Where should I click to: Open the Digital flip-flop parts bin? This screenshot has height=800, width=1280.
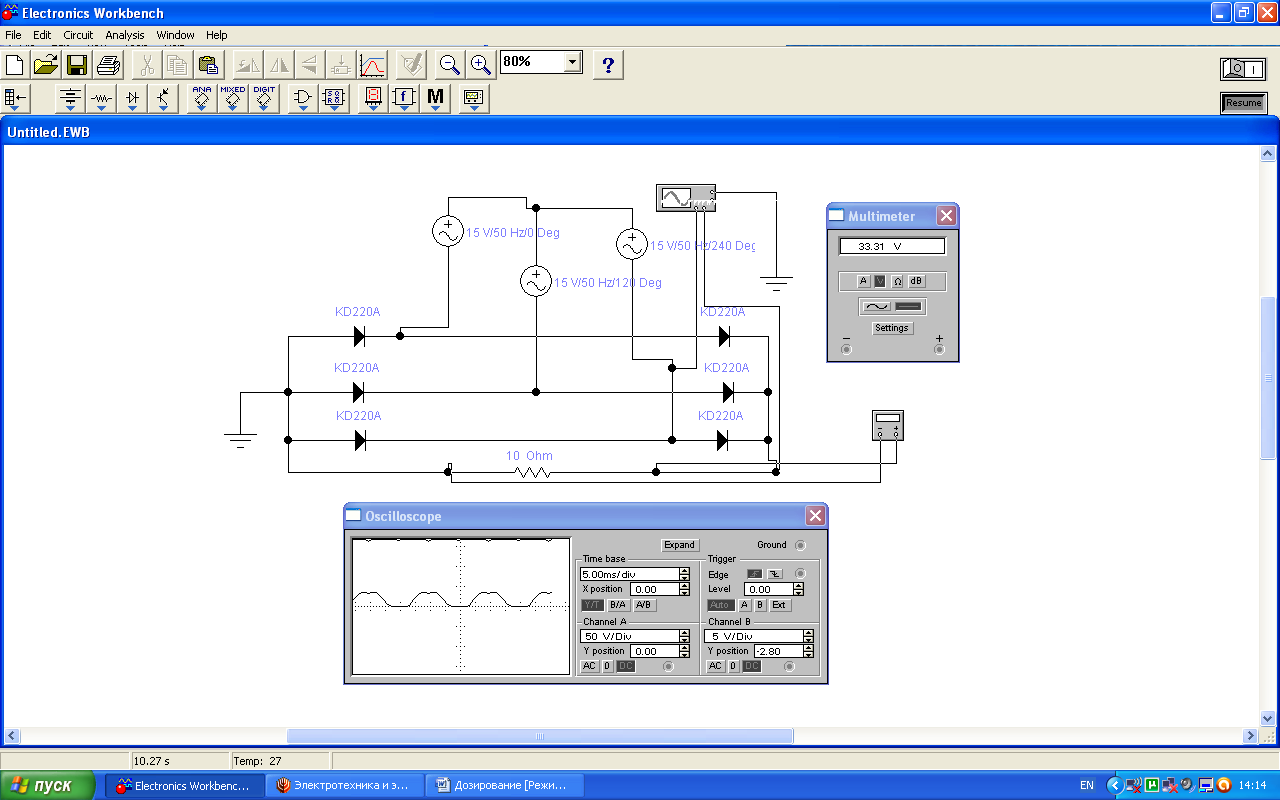click(334, 99)
